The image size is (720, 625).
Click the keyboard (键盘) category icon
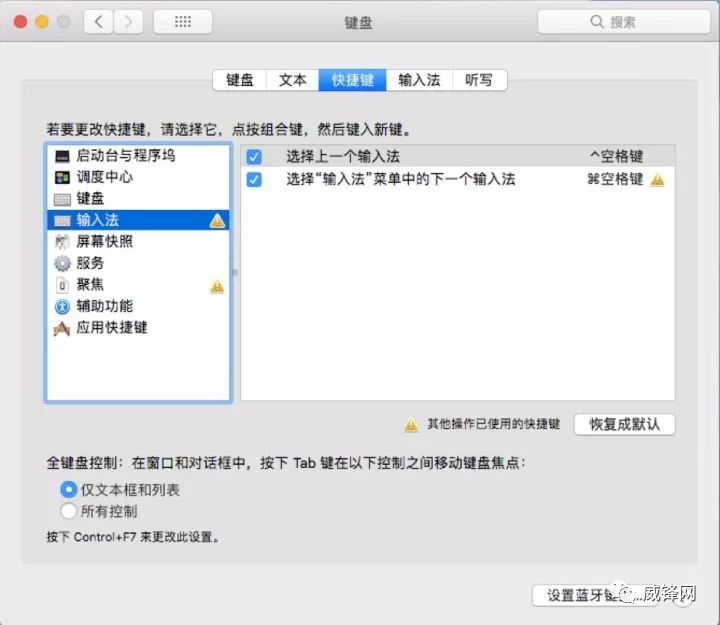pyautogui.click(x=62, y=199)
